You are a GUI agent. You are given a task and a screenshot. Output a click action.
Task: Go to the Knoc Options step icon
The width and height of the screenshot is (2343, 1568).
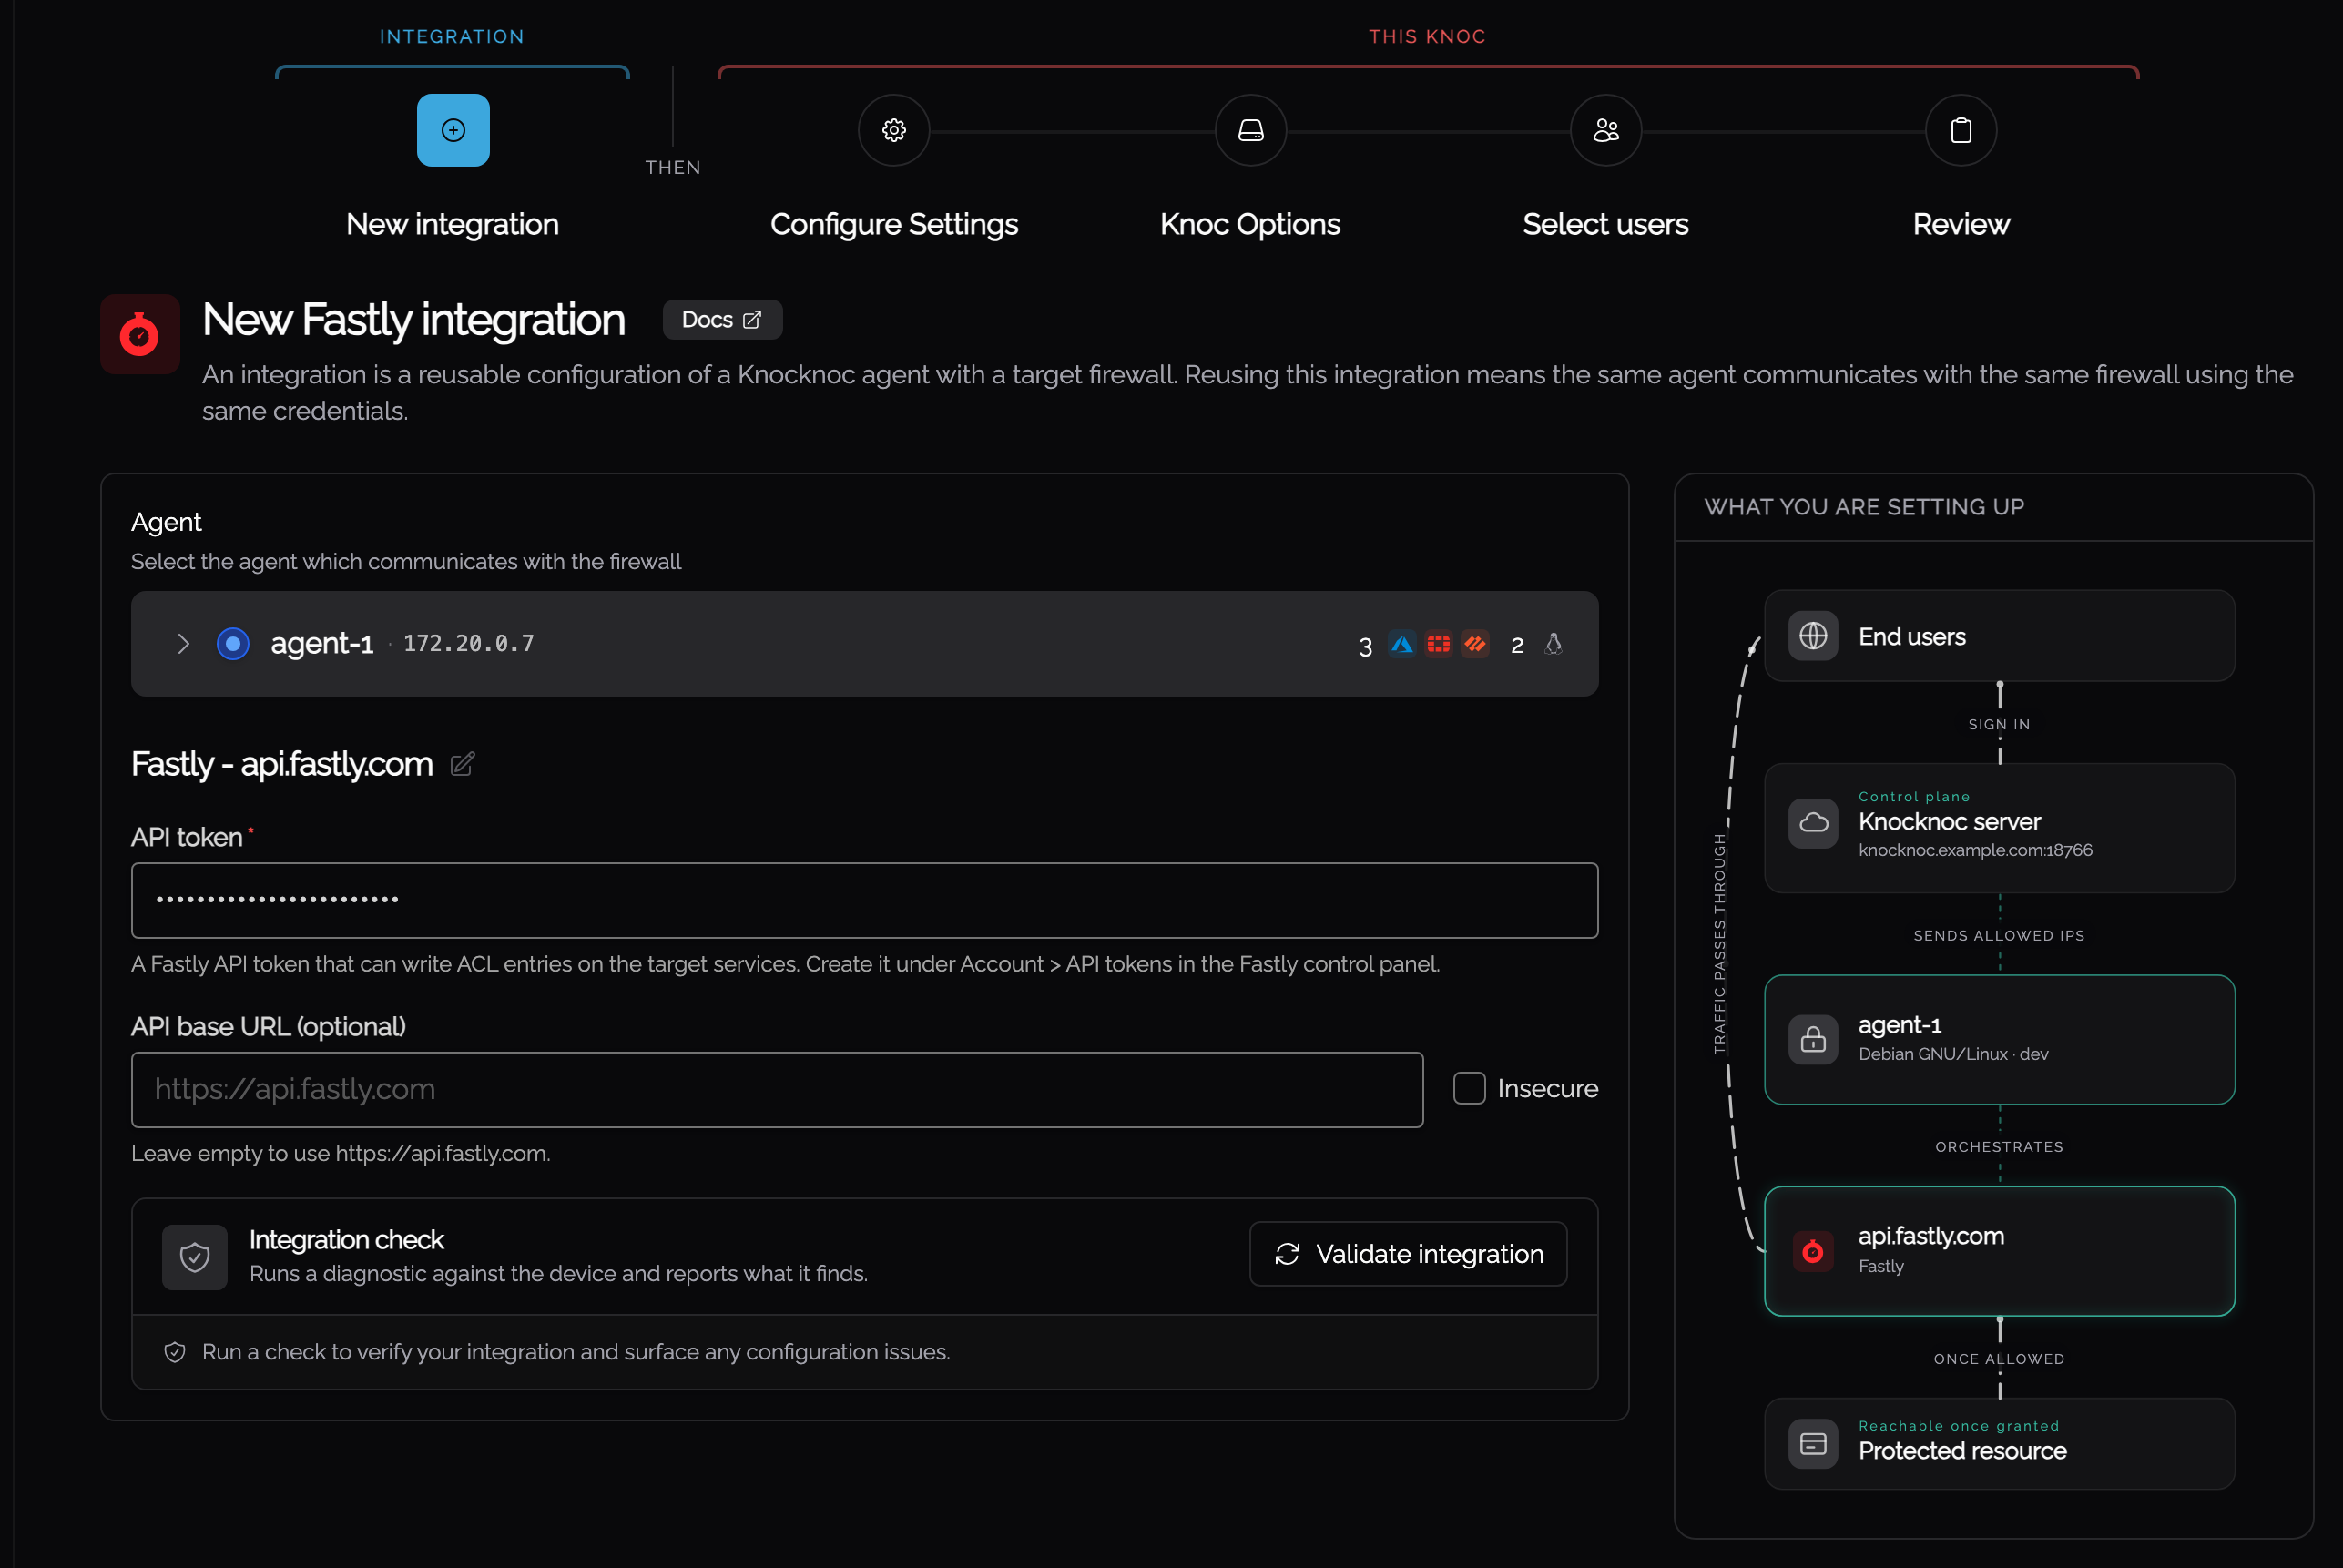1250,130
